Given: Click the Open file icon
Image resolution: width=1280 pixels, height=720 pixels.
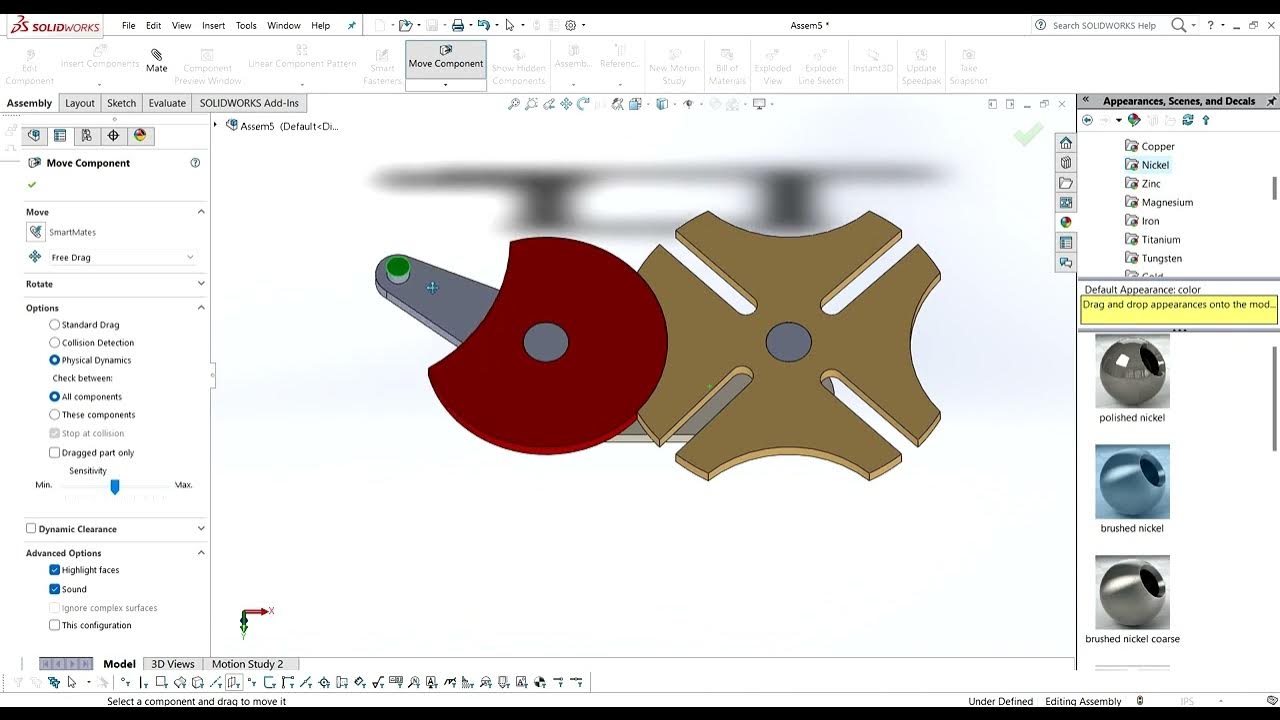Looking at the screenshot, I should click(x=404, y=25).
